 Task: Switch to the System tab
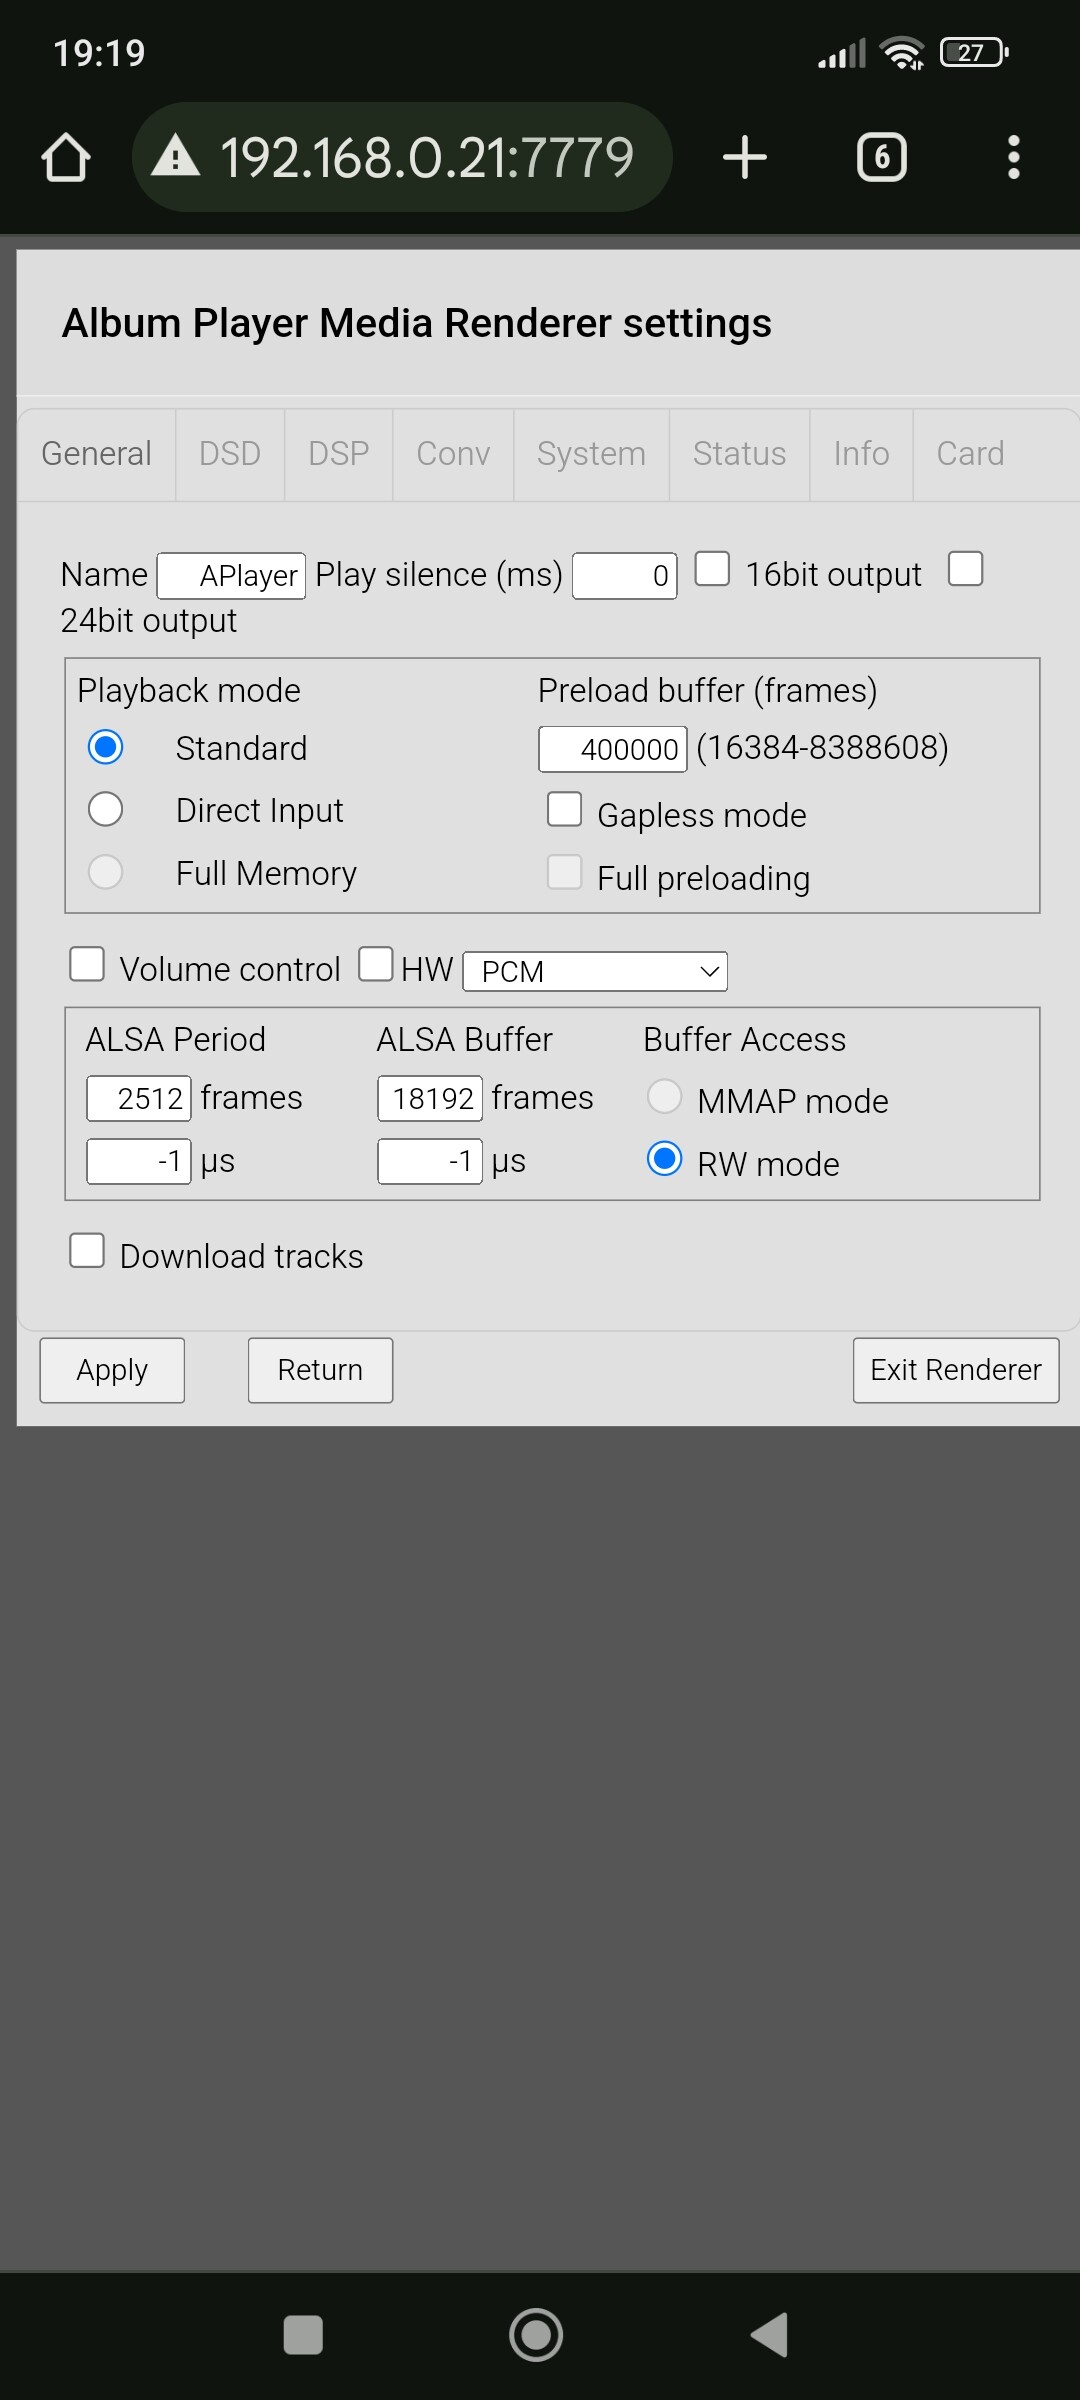pyautogui.click(x=591, y=454)
